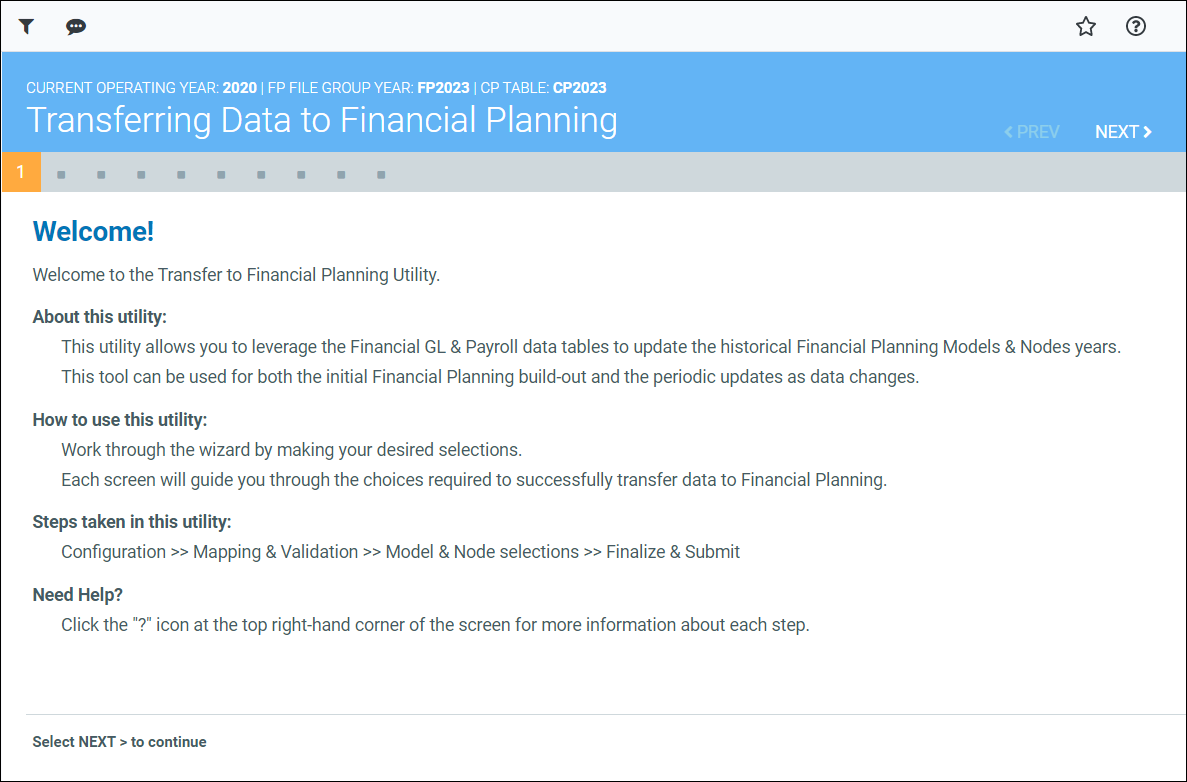1187x782 pixels.
Task: Click the FP2023 file group year label
Action: (x=443, y=88)
